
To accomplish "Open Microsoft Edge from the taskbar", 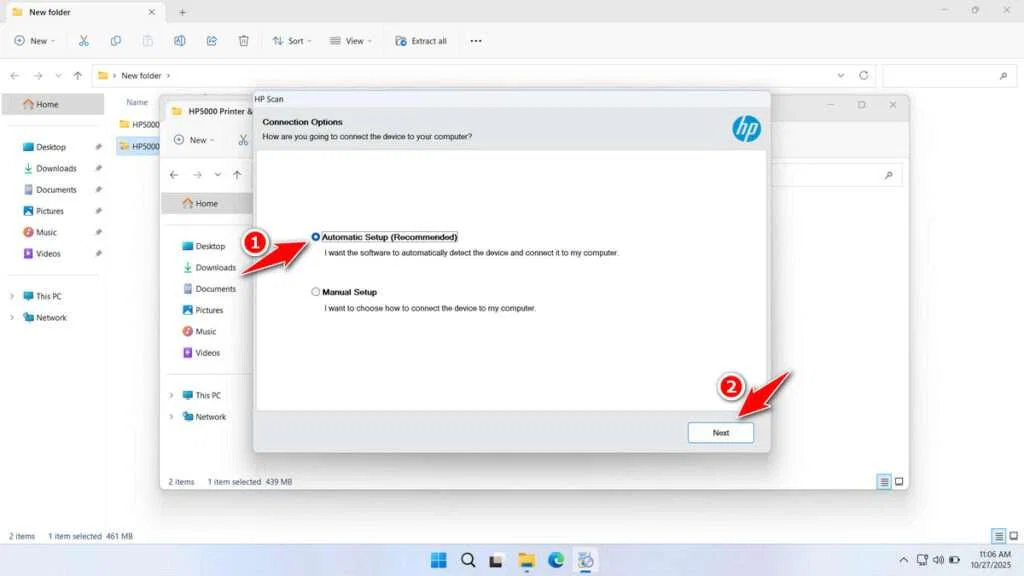I will [556, 560].
